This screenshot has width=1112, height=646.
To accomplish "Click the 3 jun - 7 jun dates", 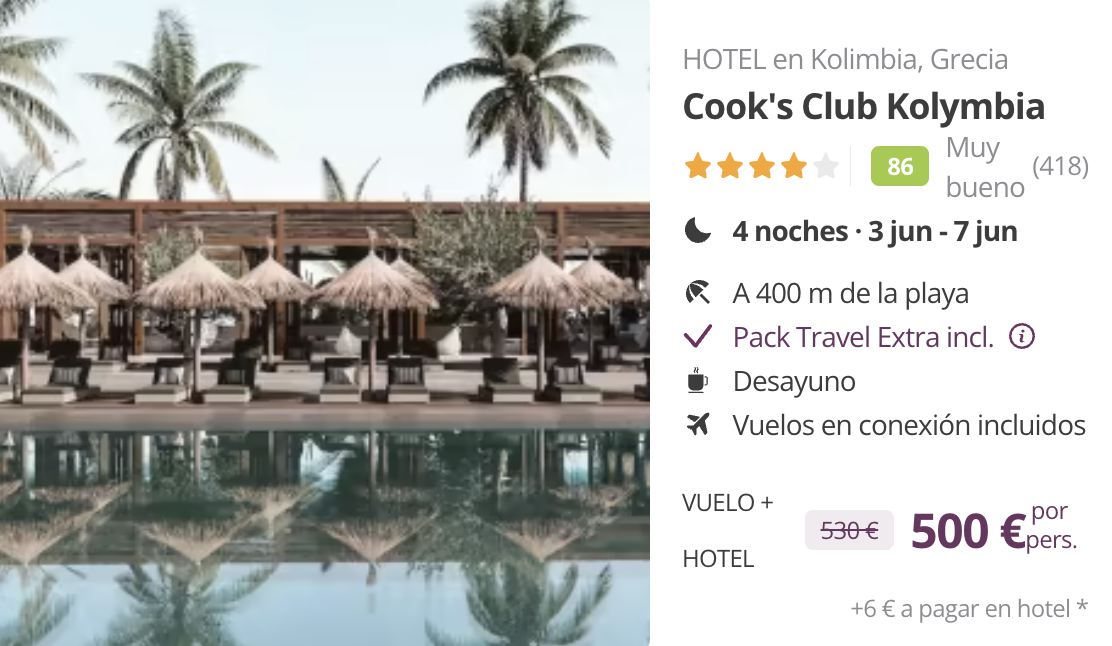I will [943, 231].
